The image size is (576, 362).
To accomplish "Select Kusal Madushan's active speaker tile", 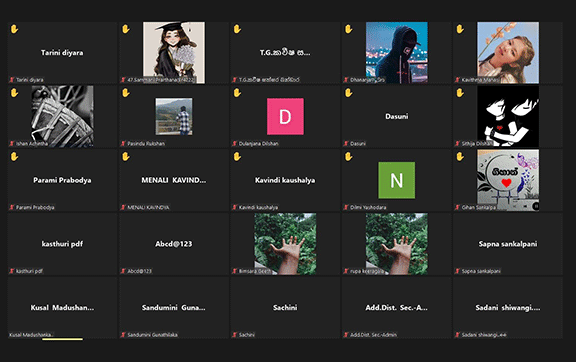I will (x=62, y=308).
